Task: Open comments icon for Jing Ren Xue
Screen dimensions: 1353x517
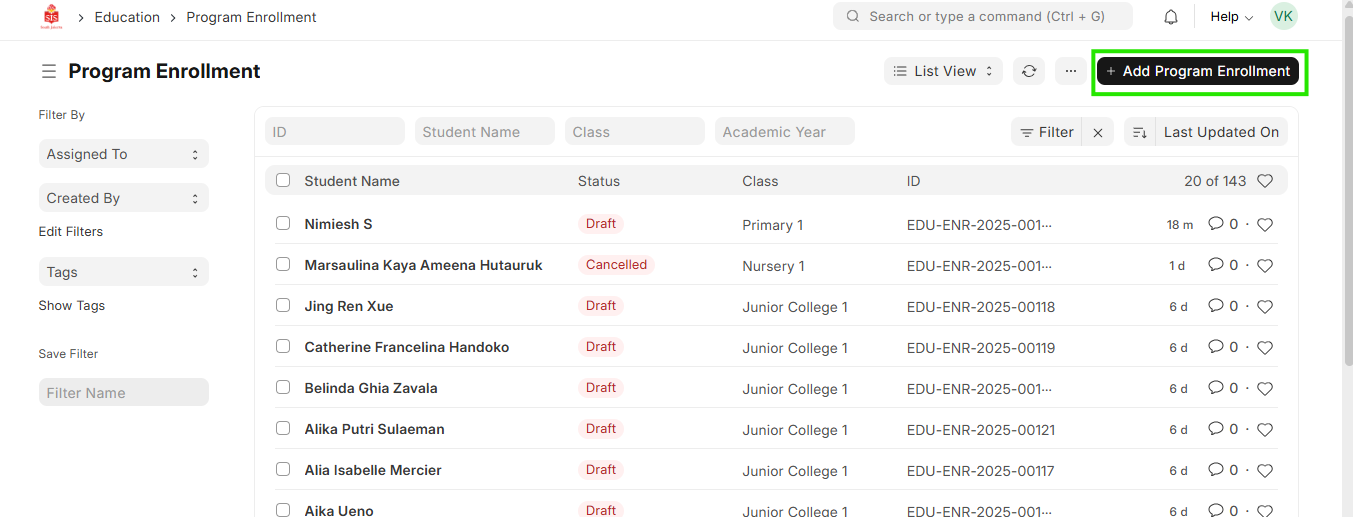Action: 1216,306
